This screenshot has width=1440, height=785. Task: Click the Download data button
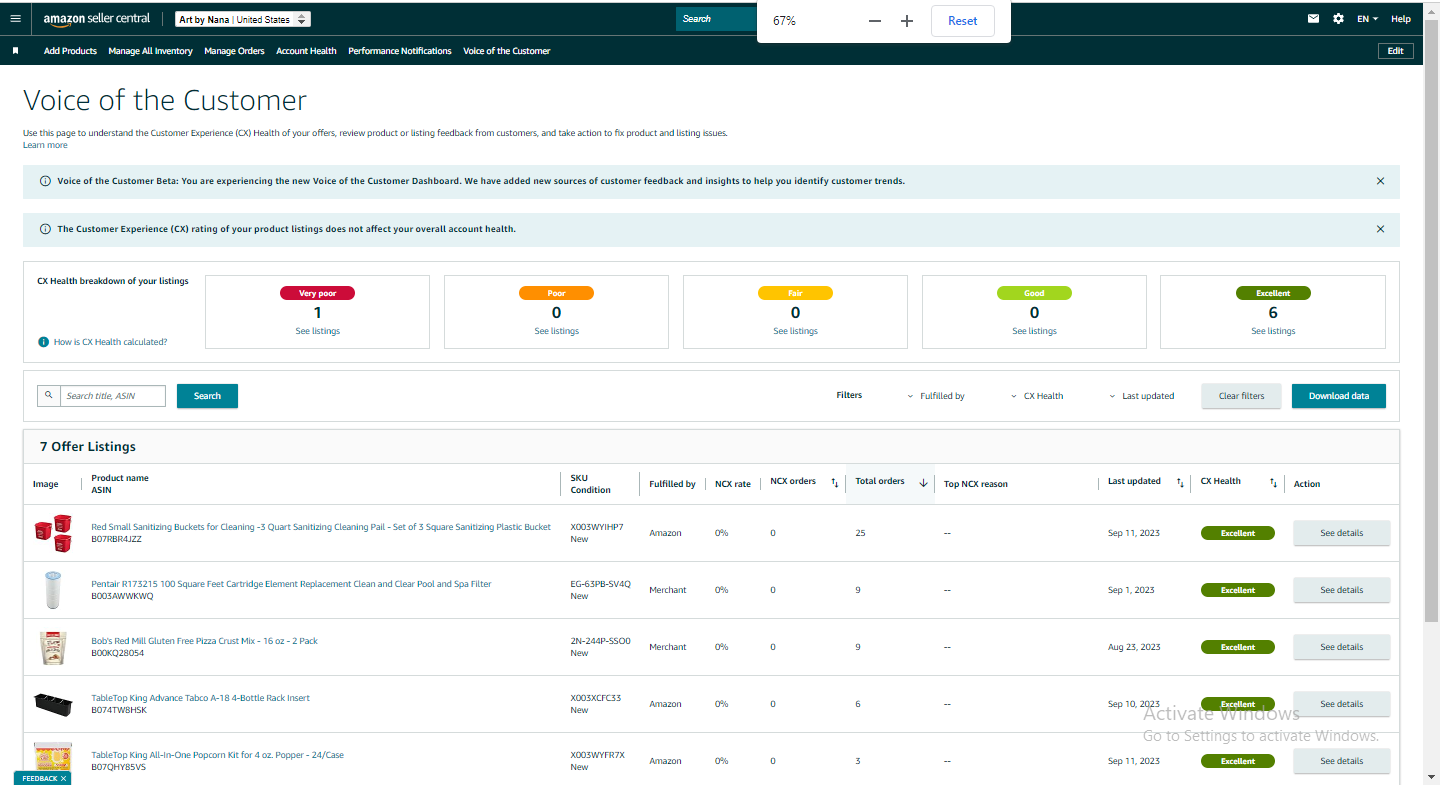(1339, 396)
